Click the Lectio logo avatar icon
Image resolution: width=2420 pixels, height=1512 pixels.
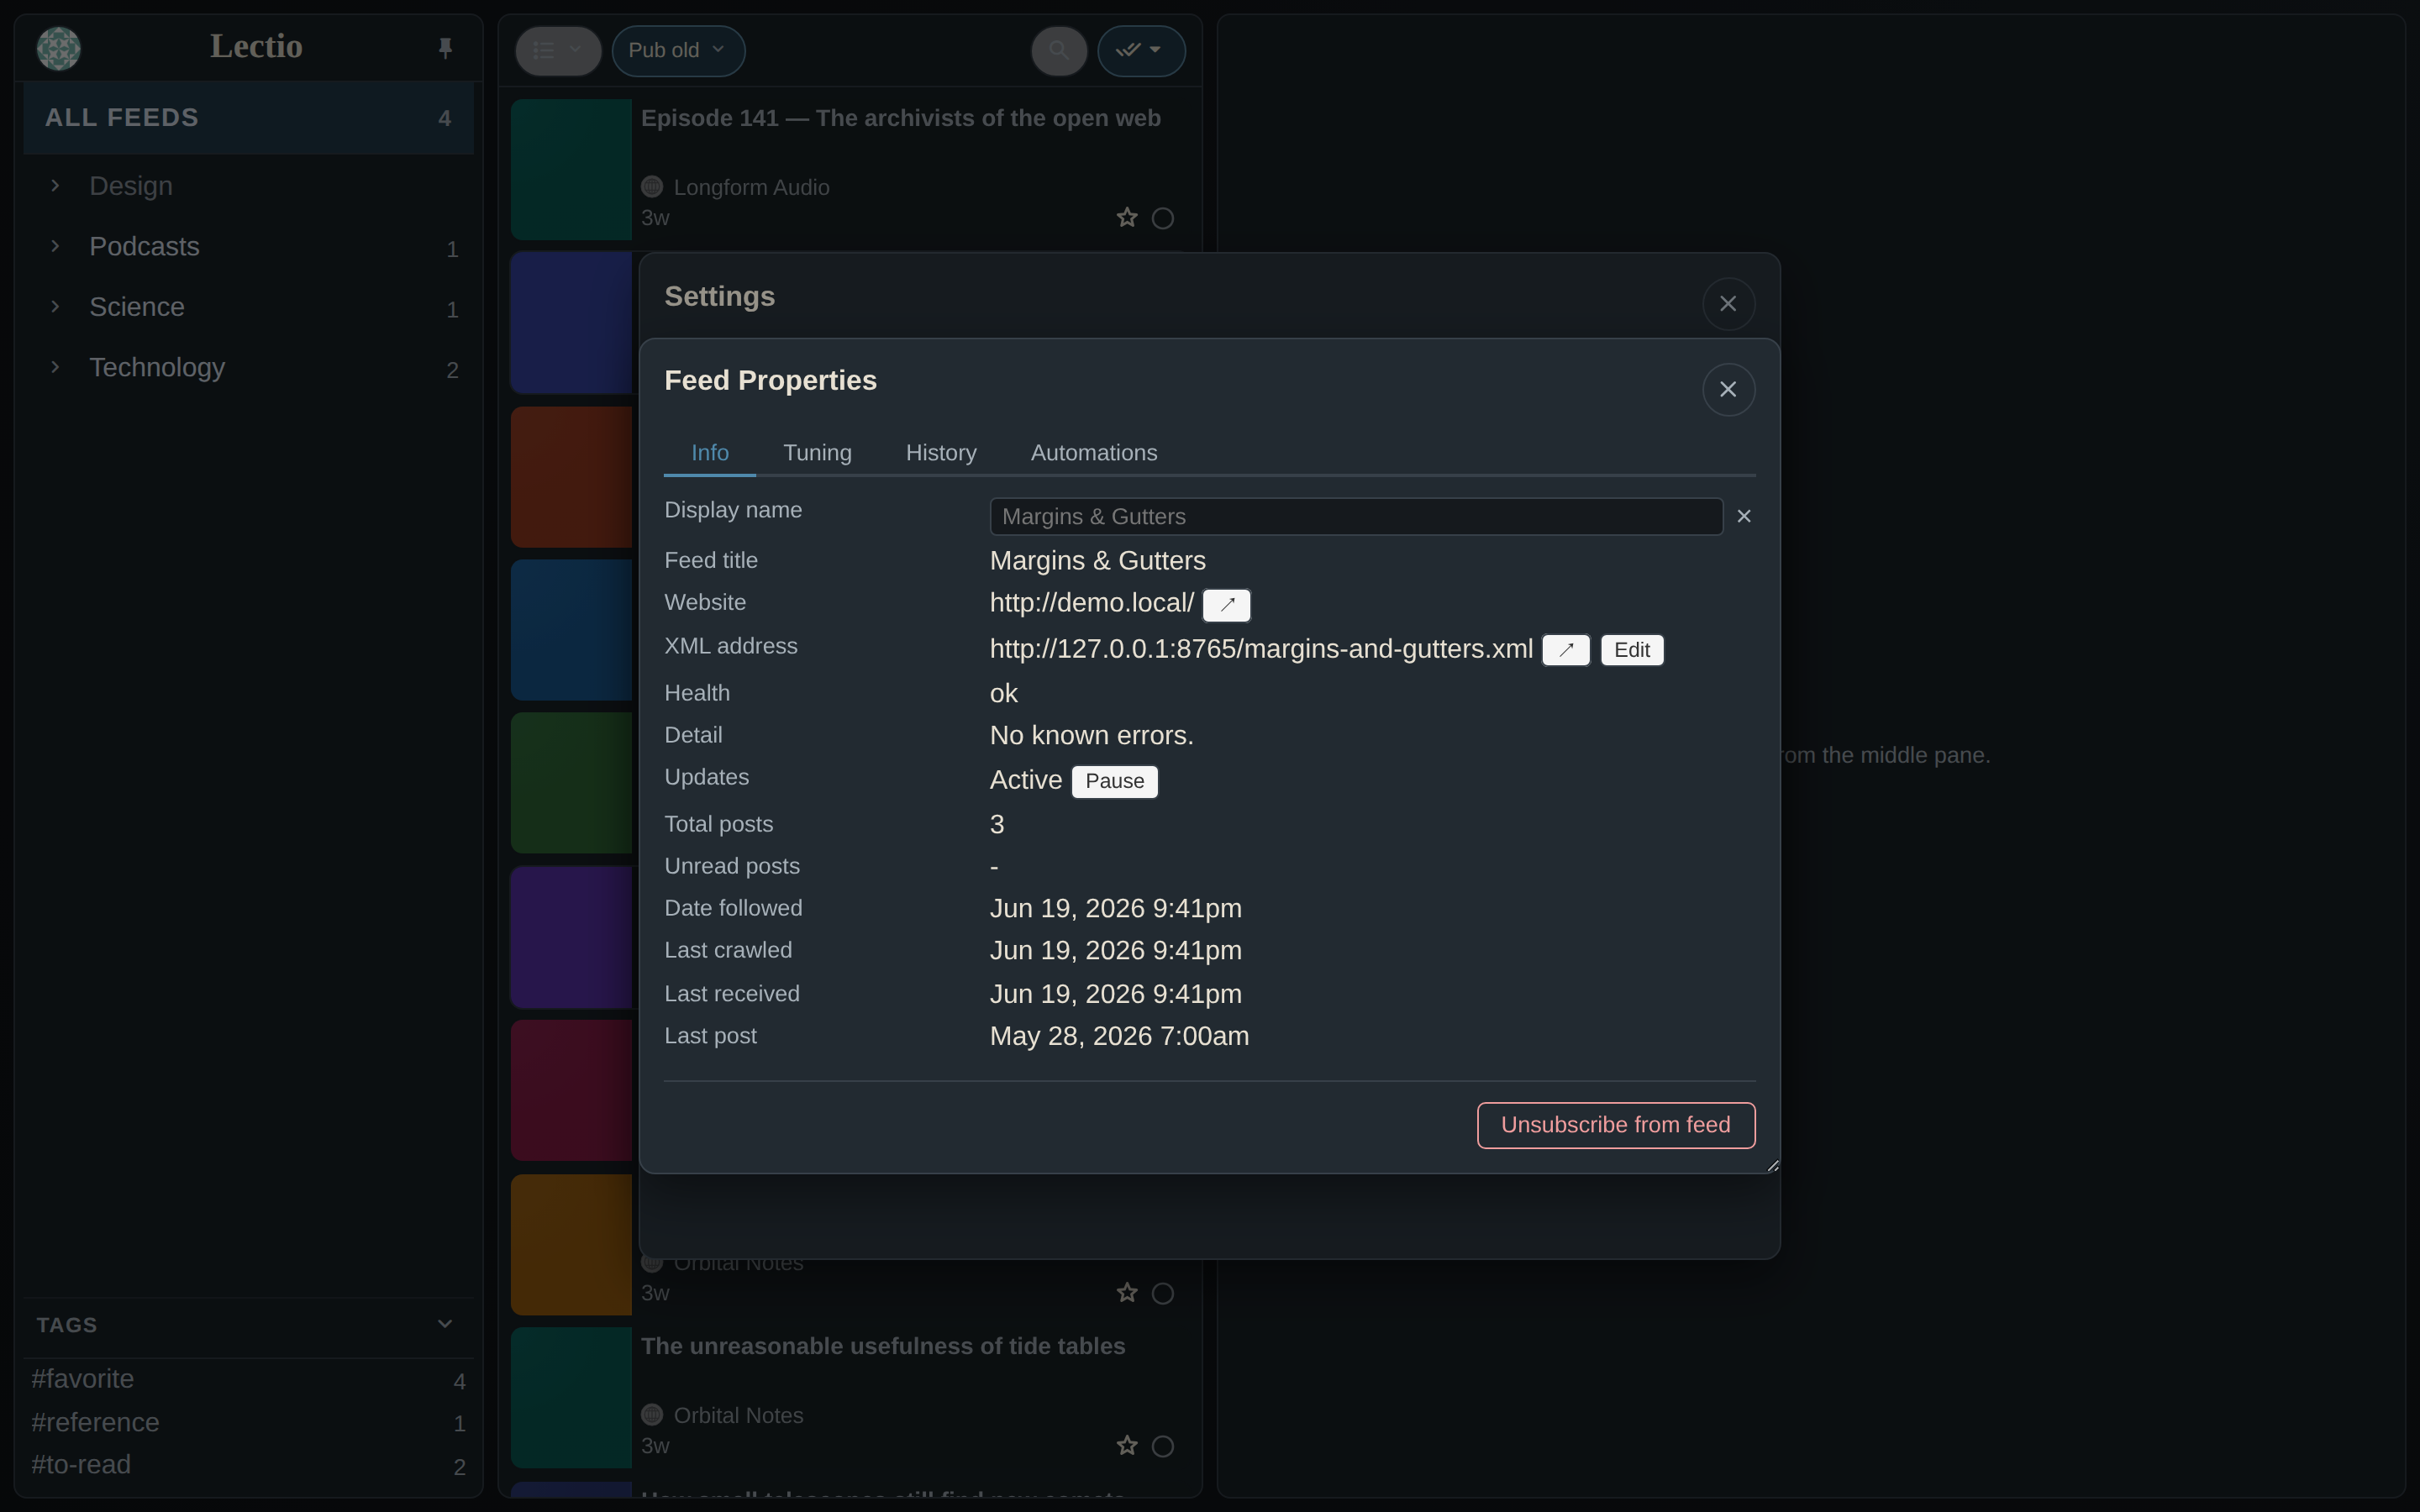[x=58, y=48]
